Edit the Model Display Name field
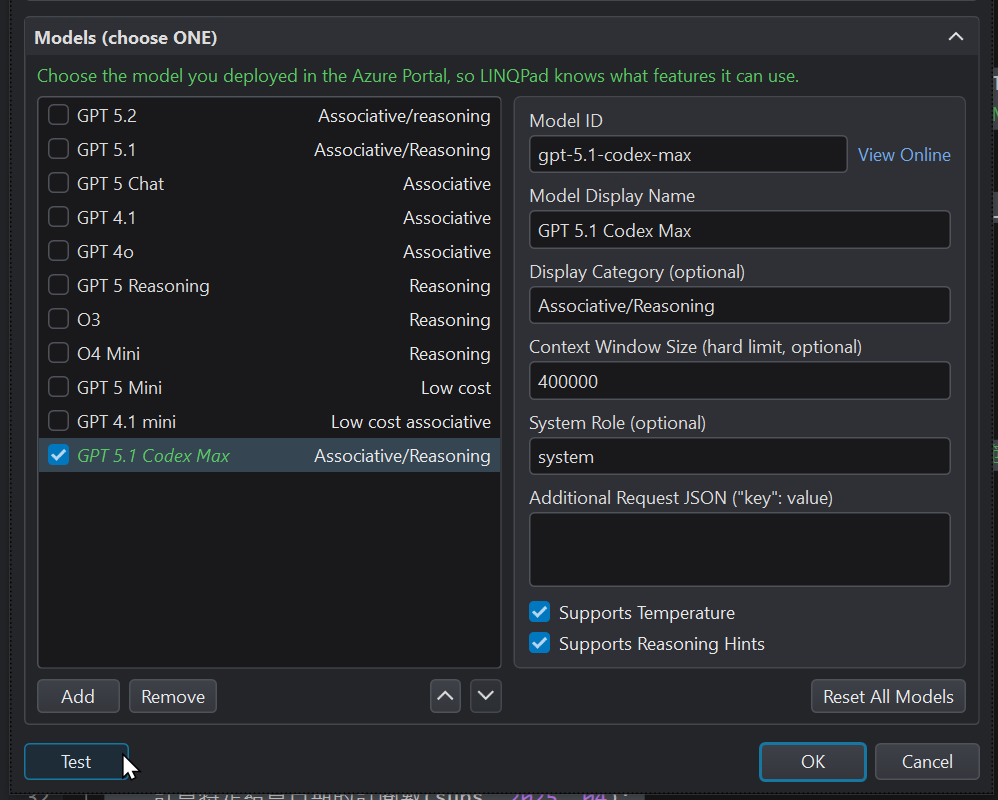 click(740, 230)
